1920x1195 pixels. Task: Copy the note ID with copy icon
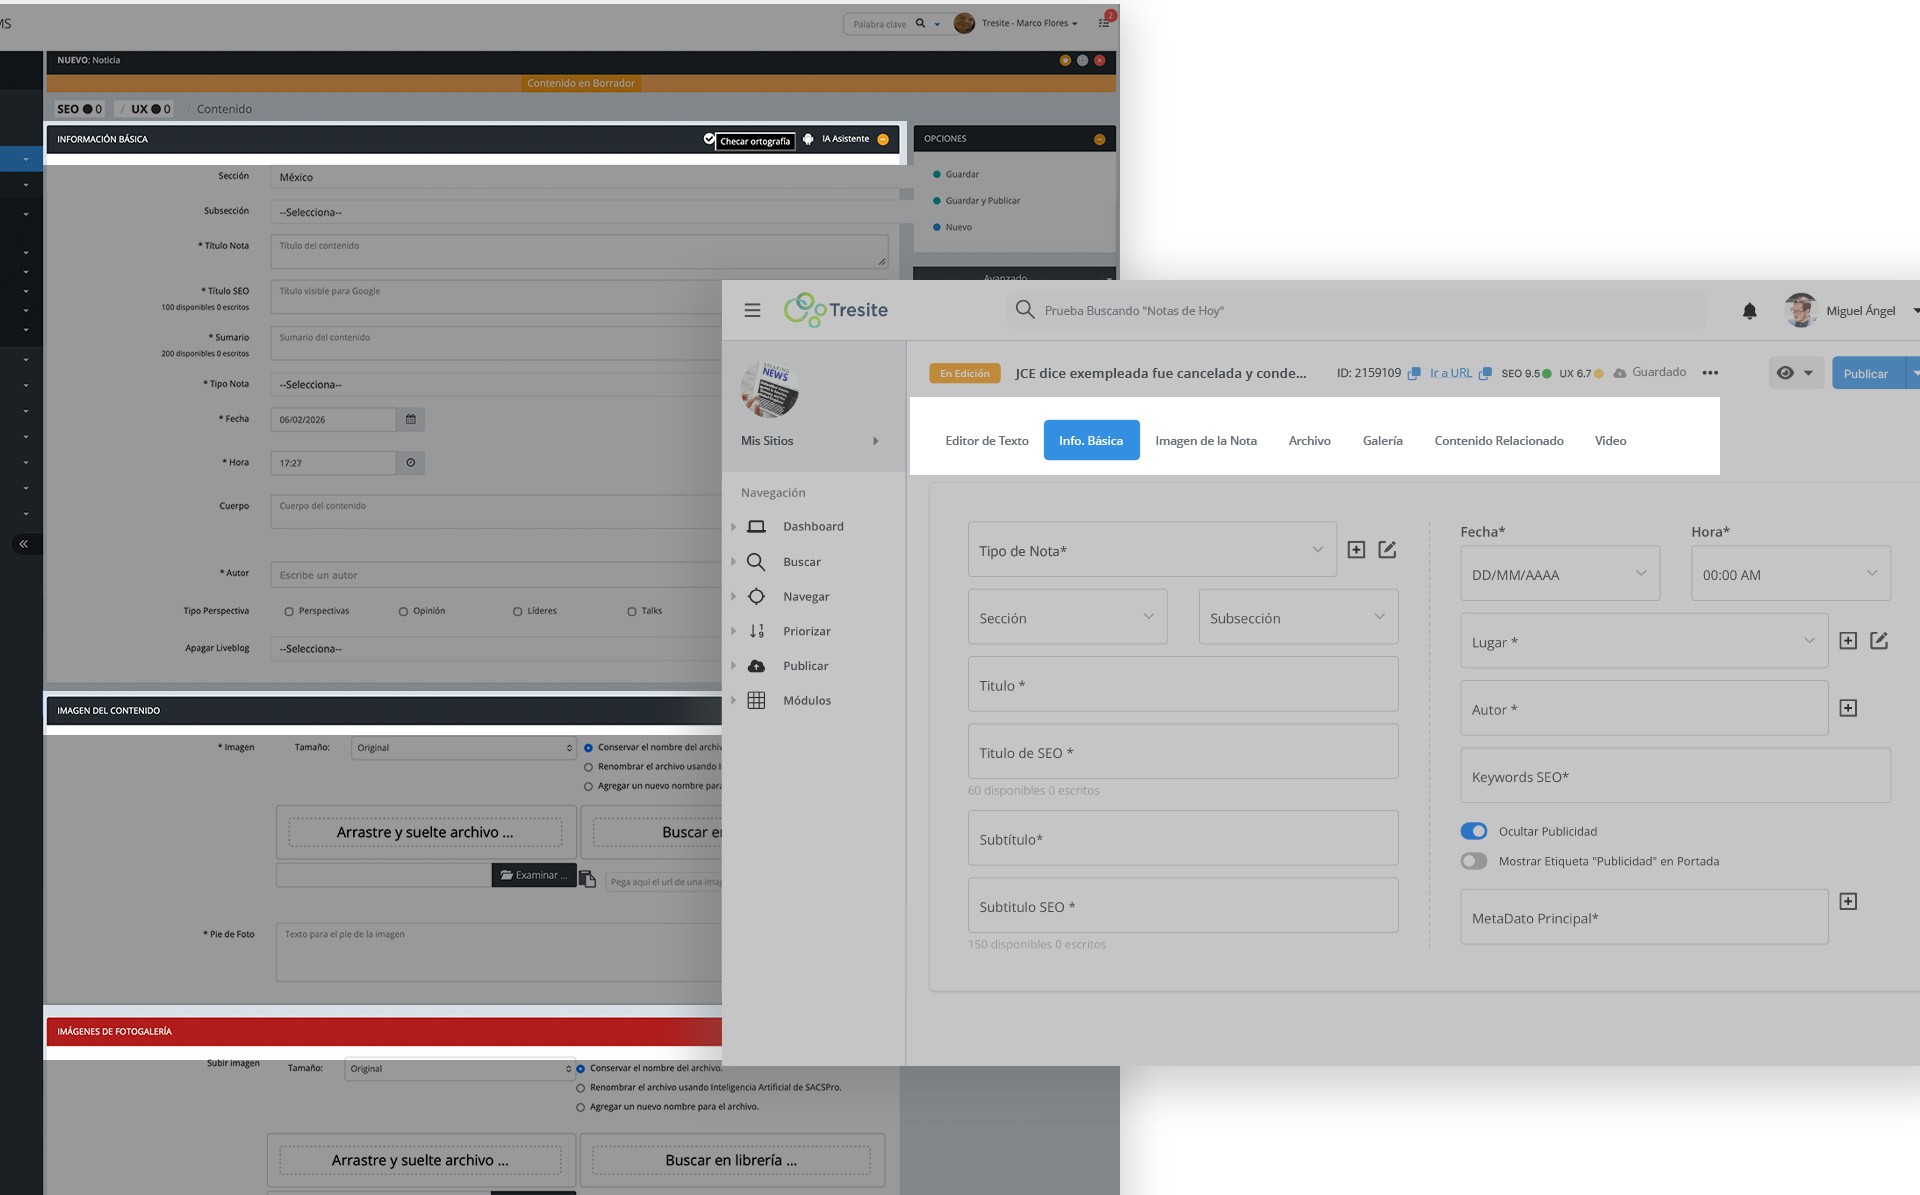[1413, 373]
